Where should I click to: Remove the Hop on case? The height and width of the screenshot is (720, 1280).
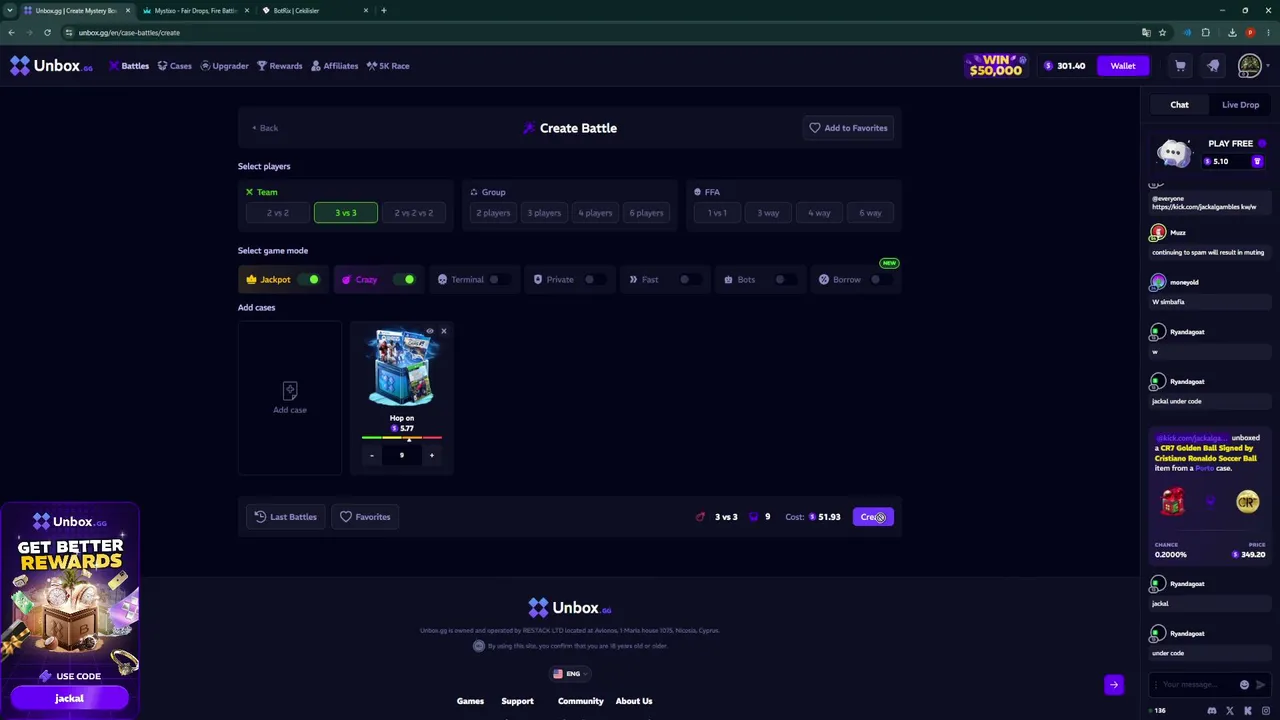(x=444, y=331)
